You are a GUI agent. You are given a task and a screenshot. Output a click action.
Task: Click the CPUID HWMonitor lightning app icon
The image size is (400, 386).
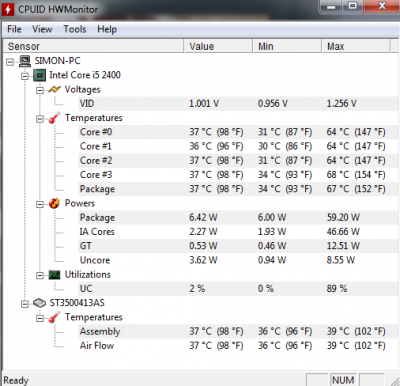coord(8,9)
